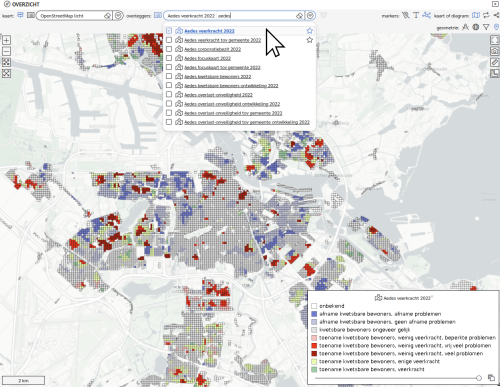Screen dimensions: 500x387
Task: Click the filter funnel icon next to geometrie
Action: click(486, 27)
